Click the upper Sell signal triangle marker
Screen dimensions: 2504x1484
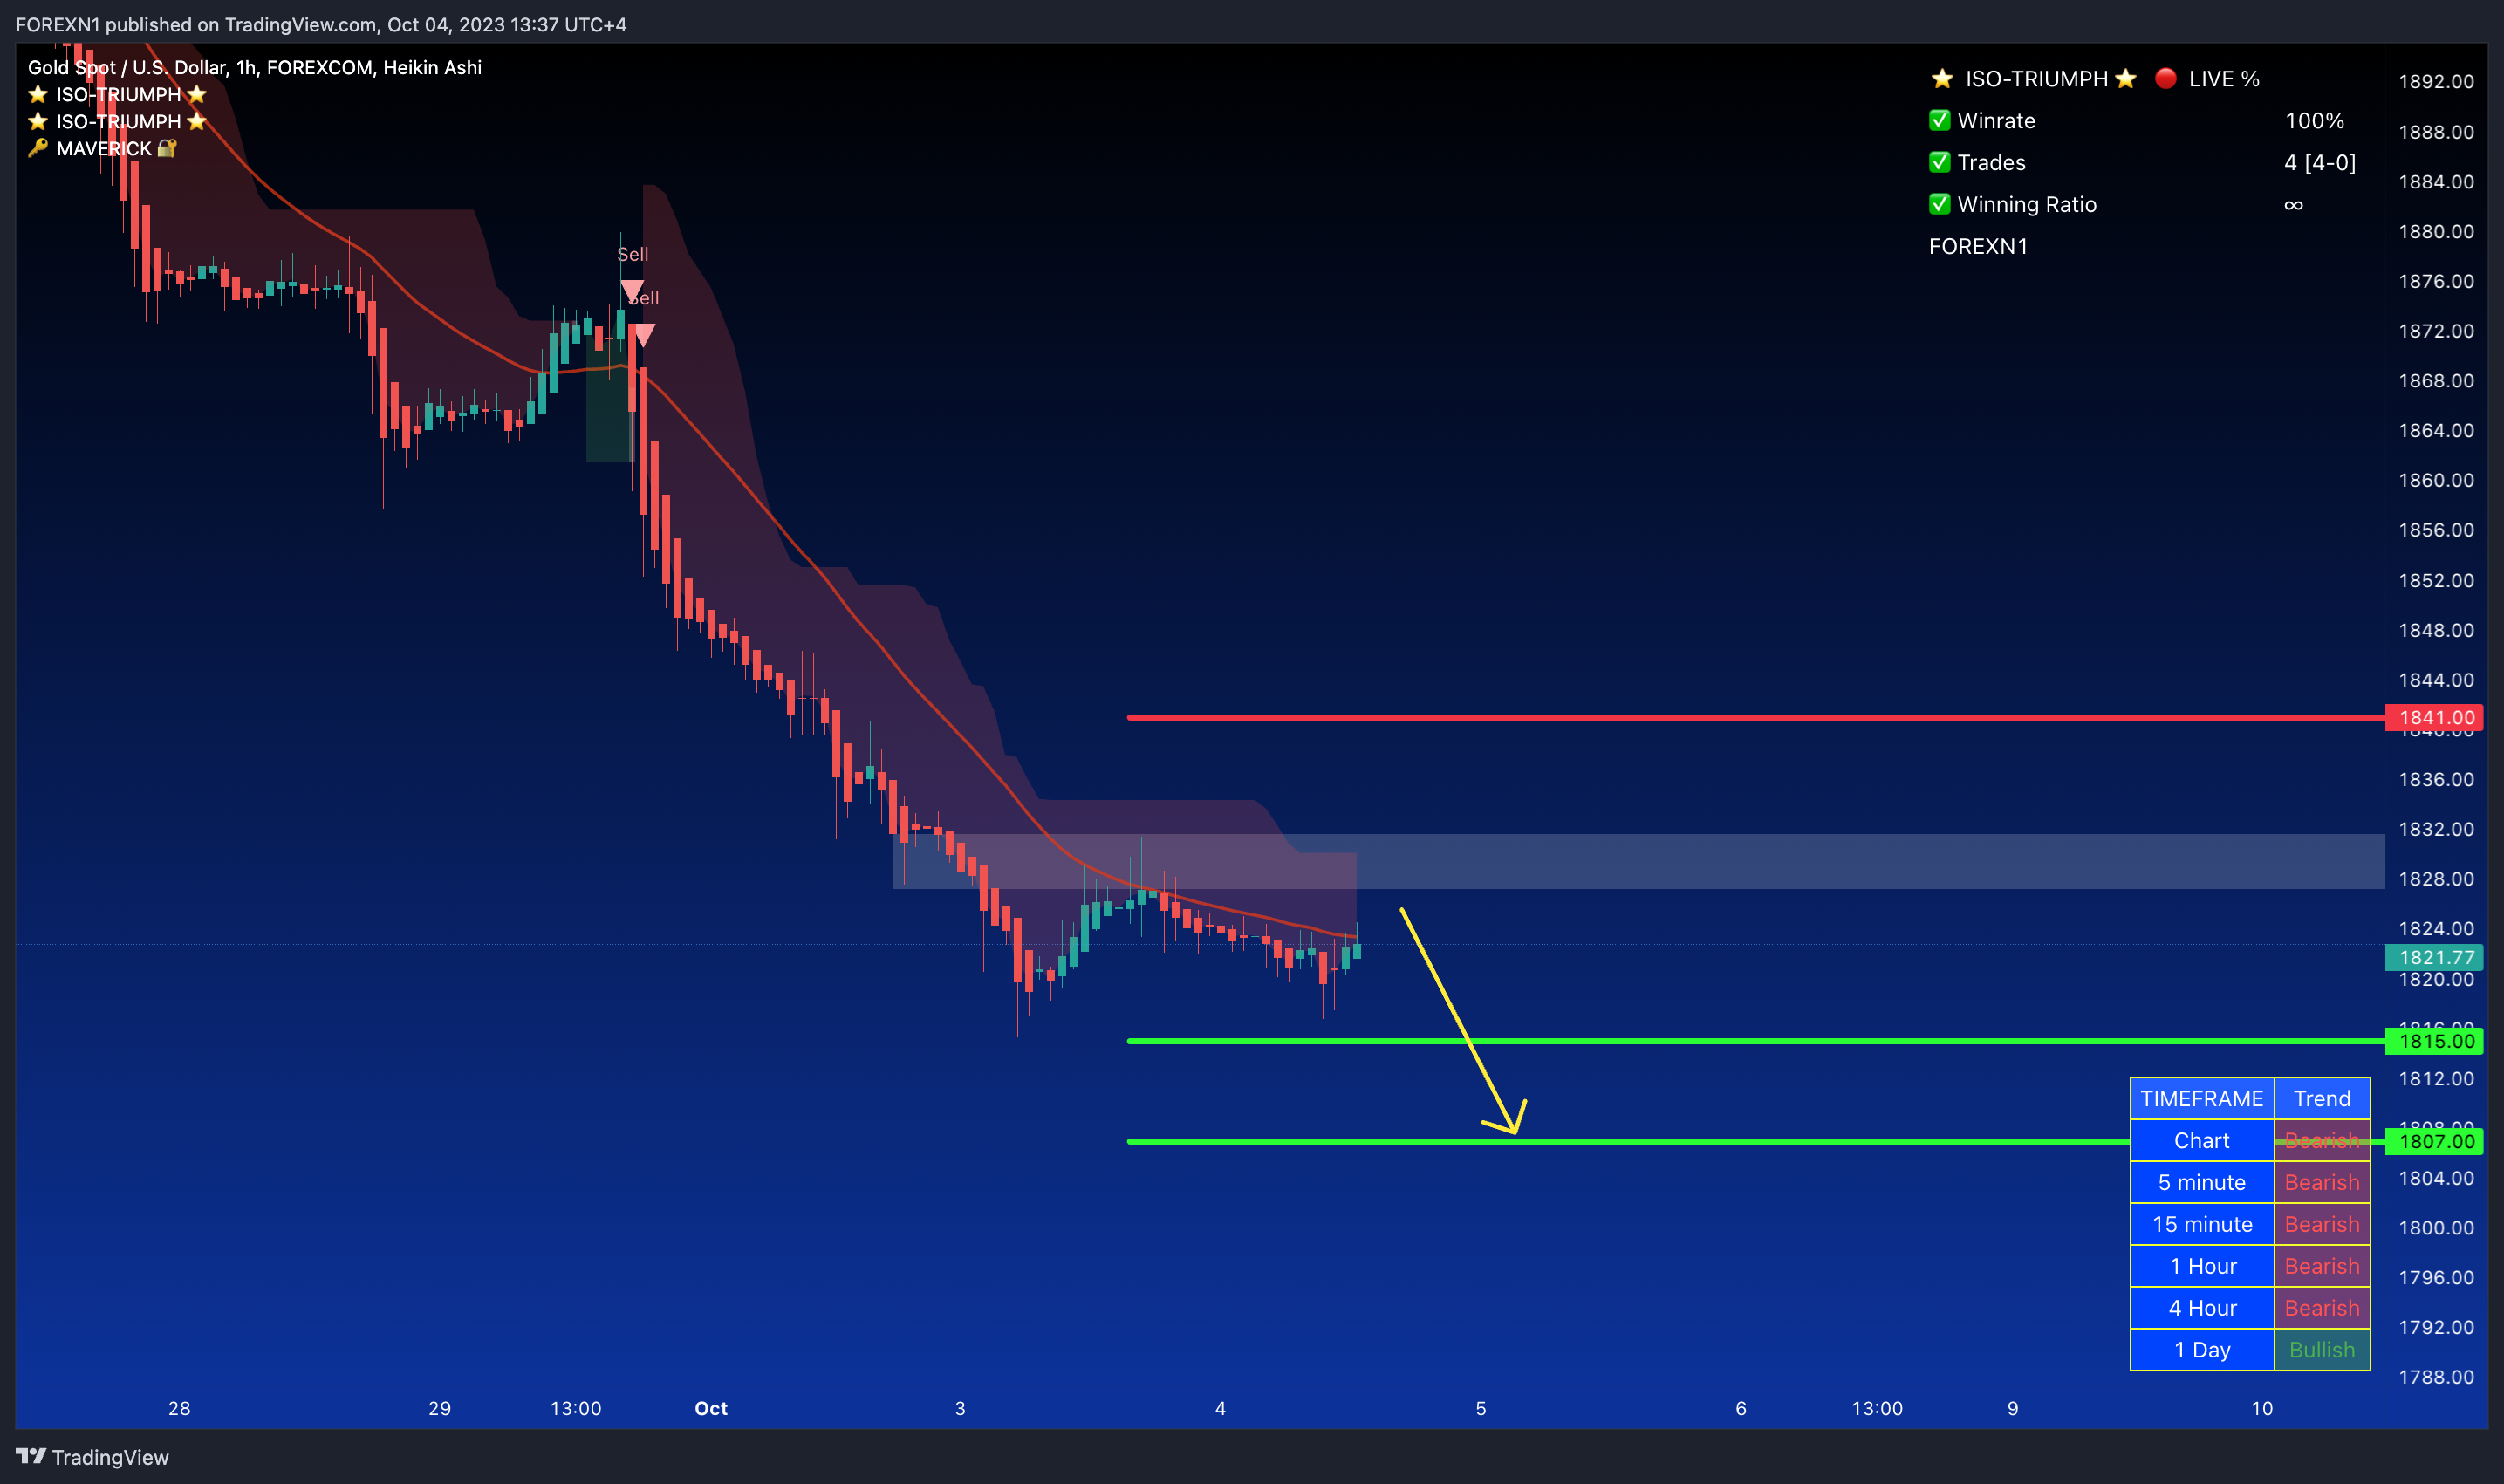click(x=632, y=292)
